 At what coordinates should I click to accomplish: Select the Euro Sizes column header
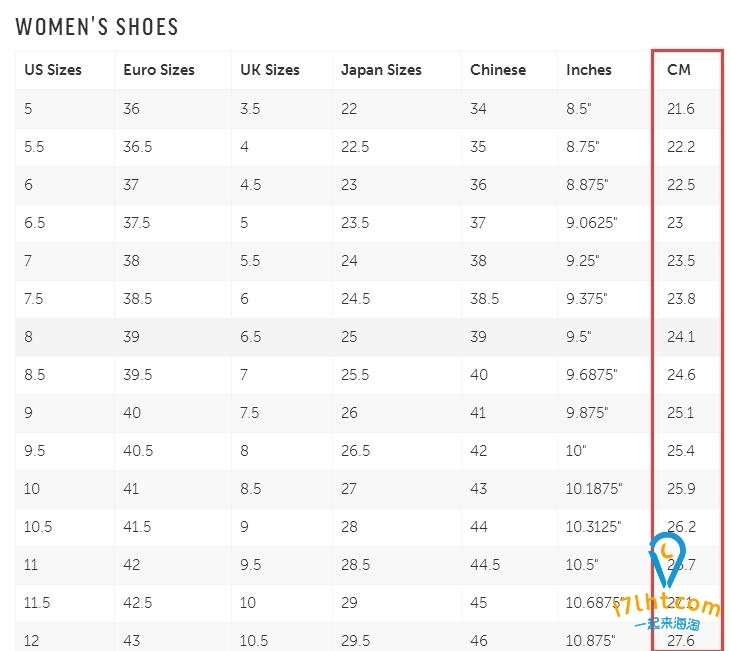pyautogui.click(x=159, y=70)
